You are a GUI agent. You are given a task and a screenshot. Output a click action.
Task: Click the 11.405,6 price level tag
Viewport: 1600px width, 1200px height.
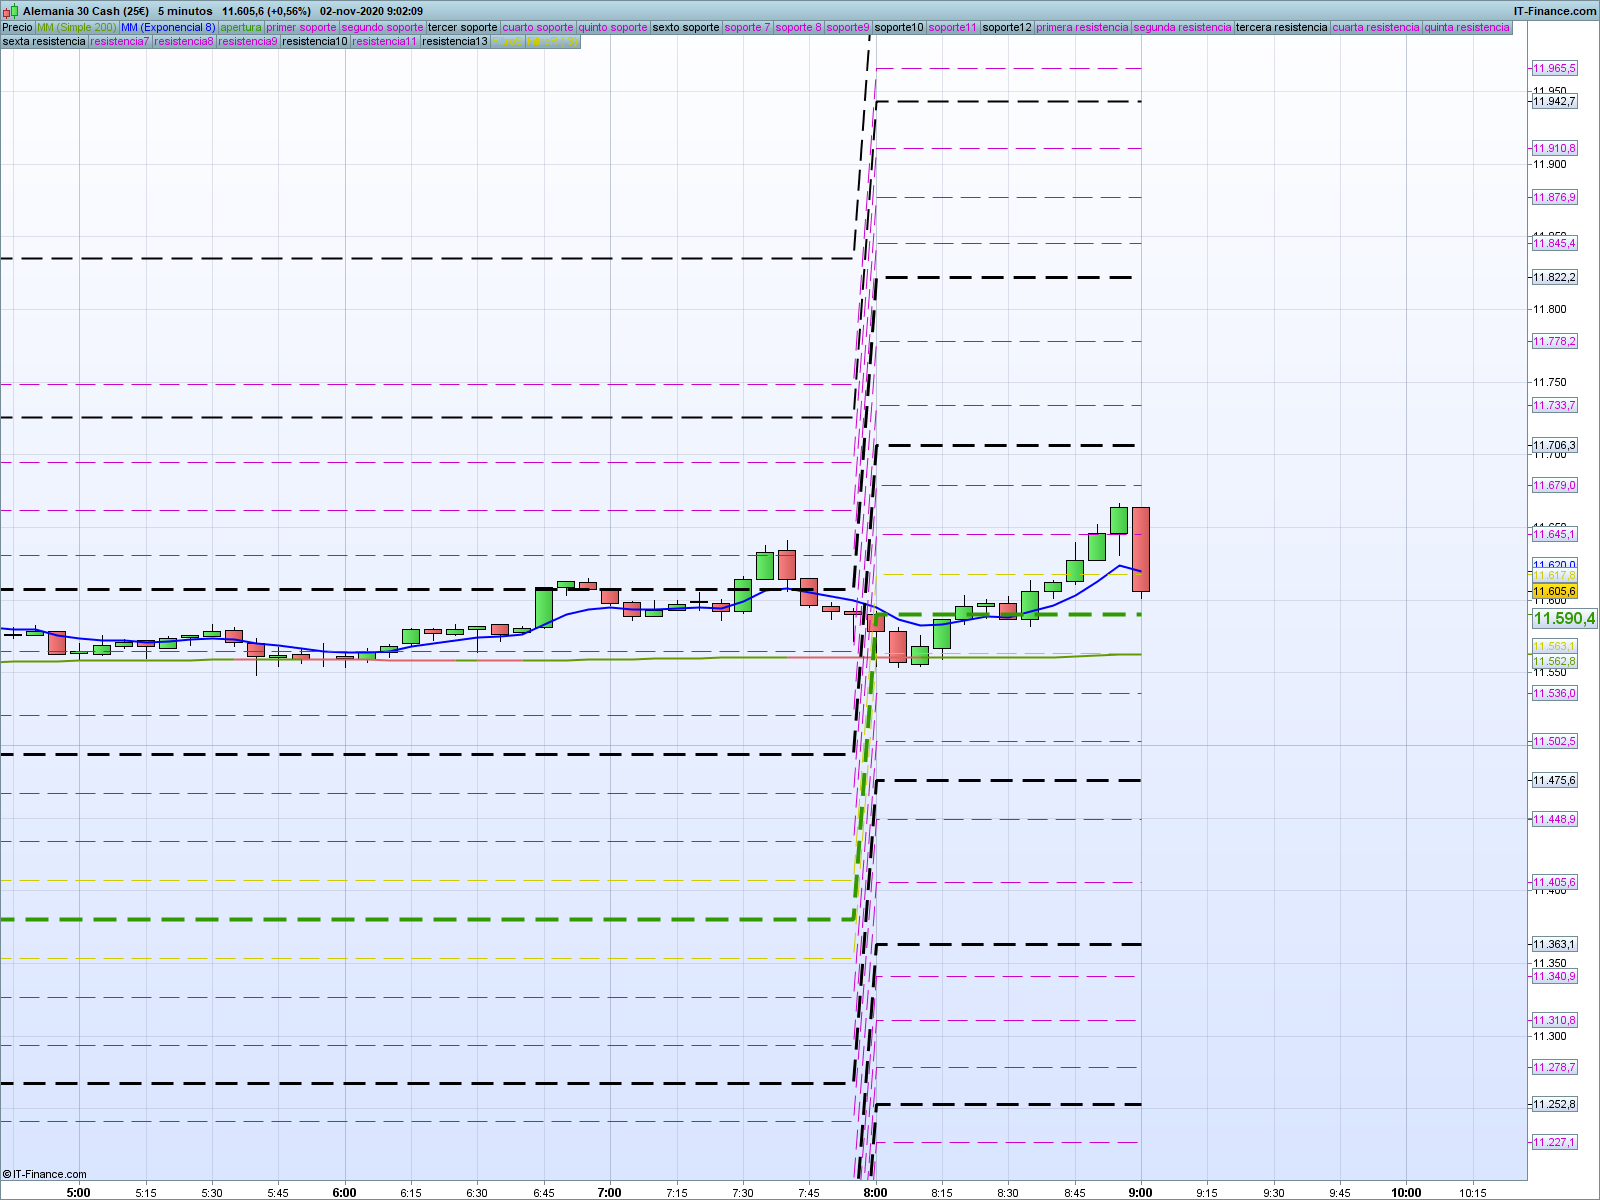coord(1555,882)
